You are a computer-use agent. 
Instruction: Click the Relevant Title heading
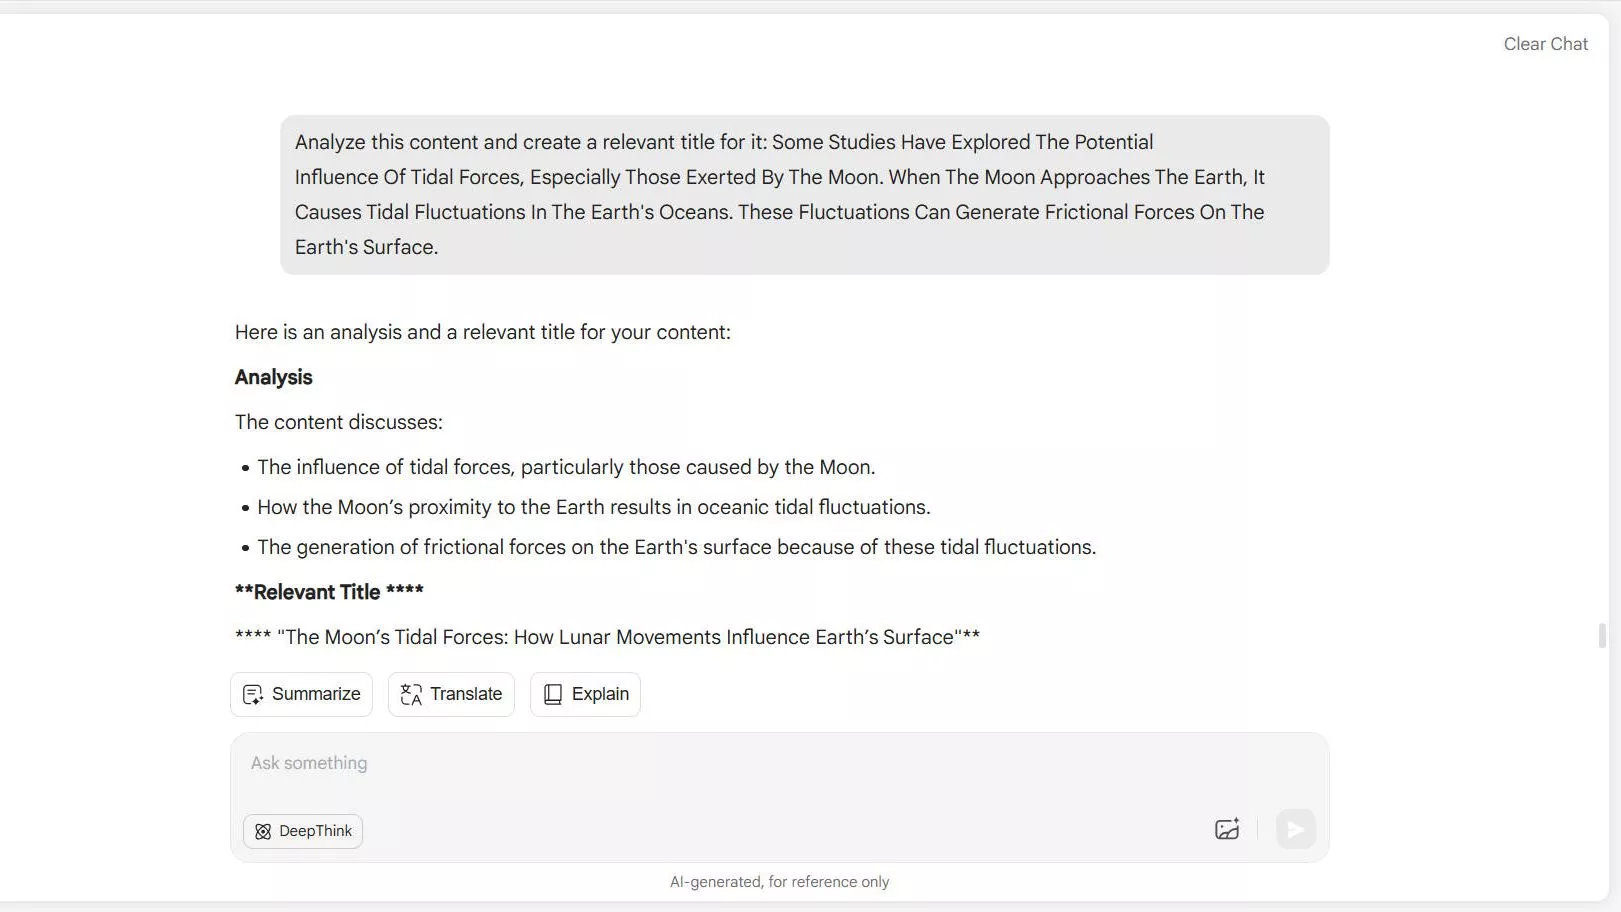[x=329, y=592]
